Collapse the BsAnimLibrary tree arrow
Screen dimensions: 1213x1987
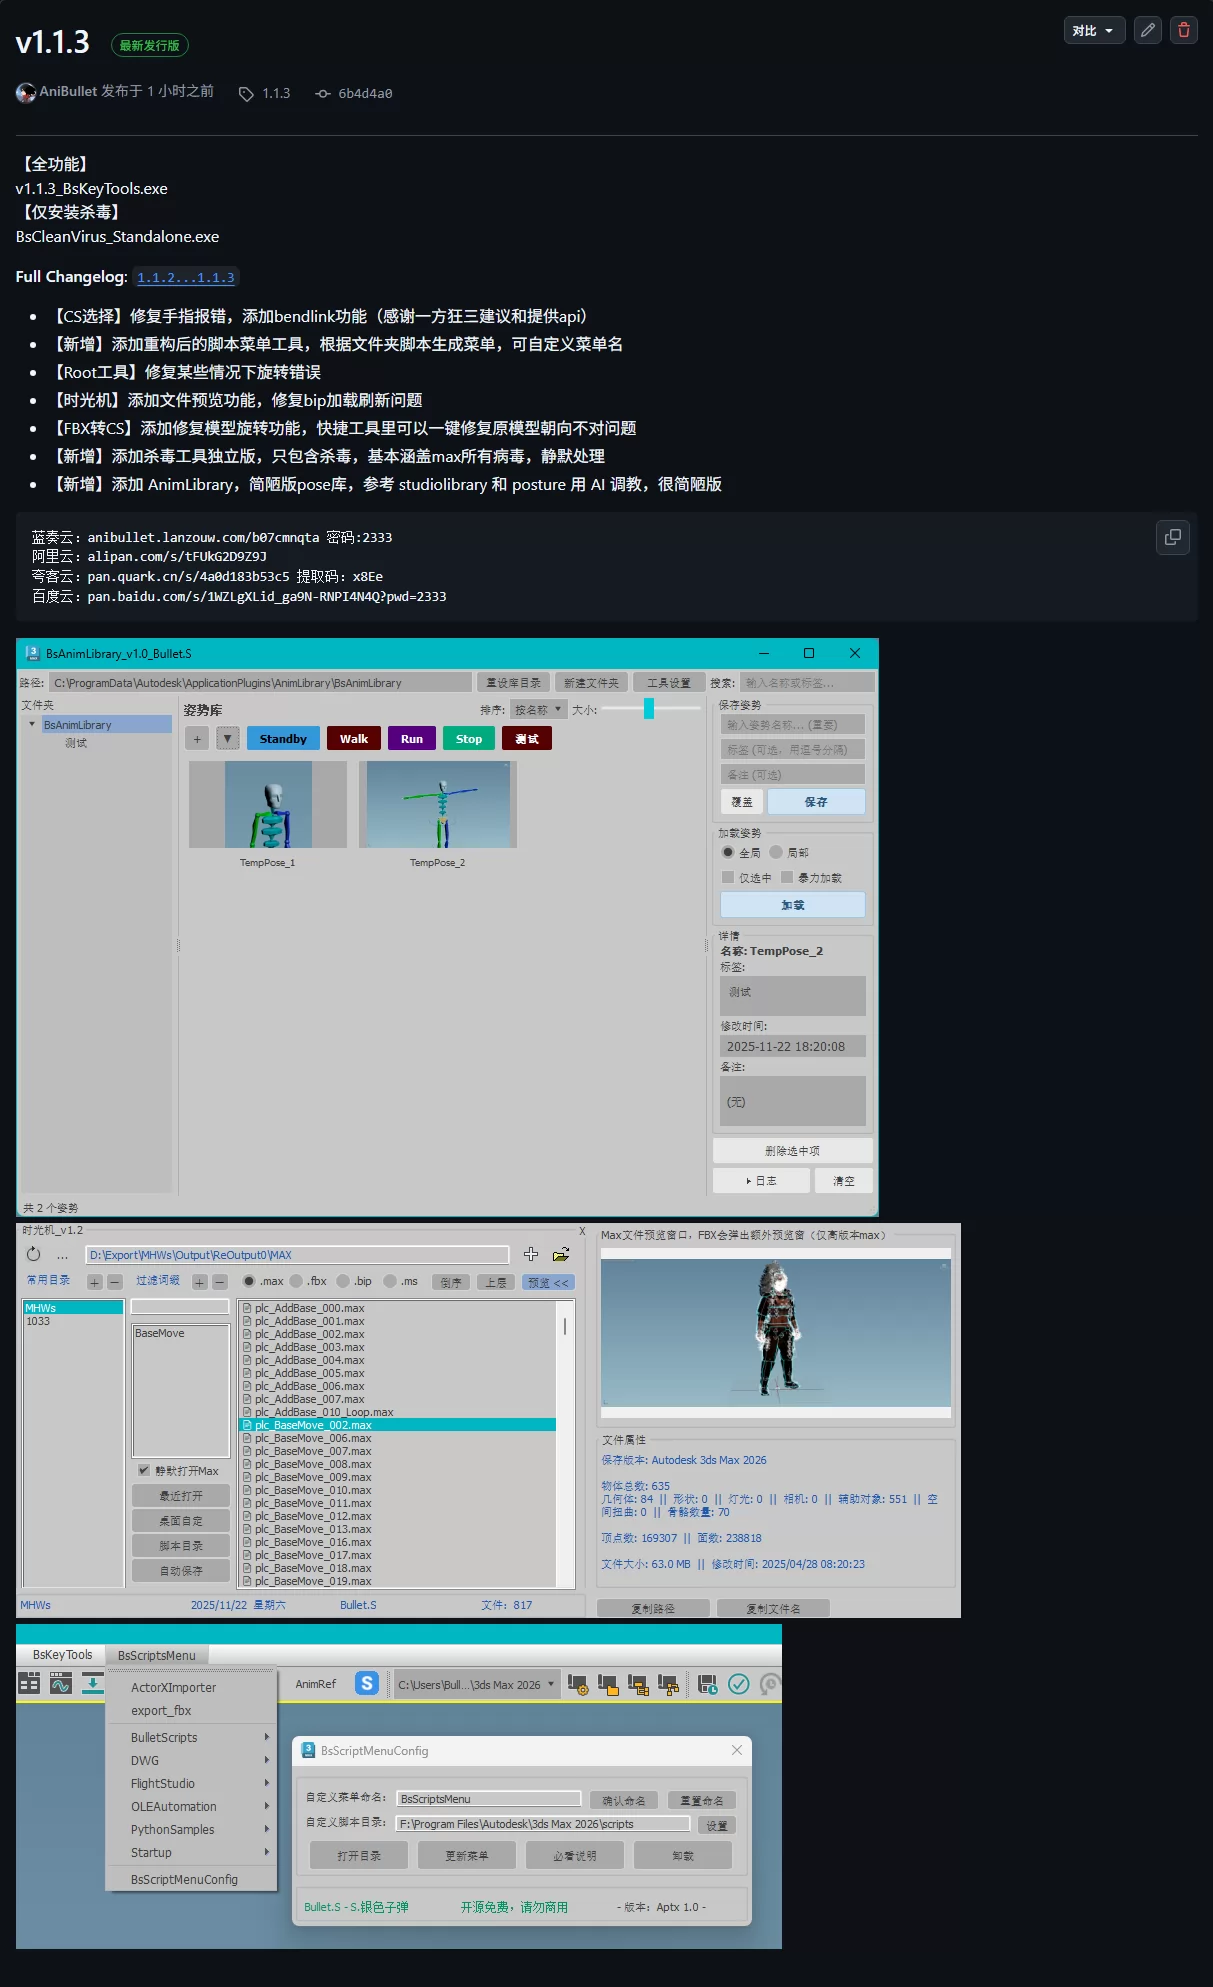point(32,724)
